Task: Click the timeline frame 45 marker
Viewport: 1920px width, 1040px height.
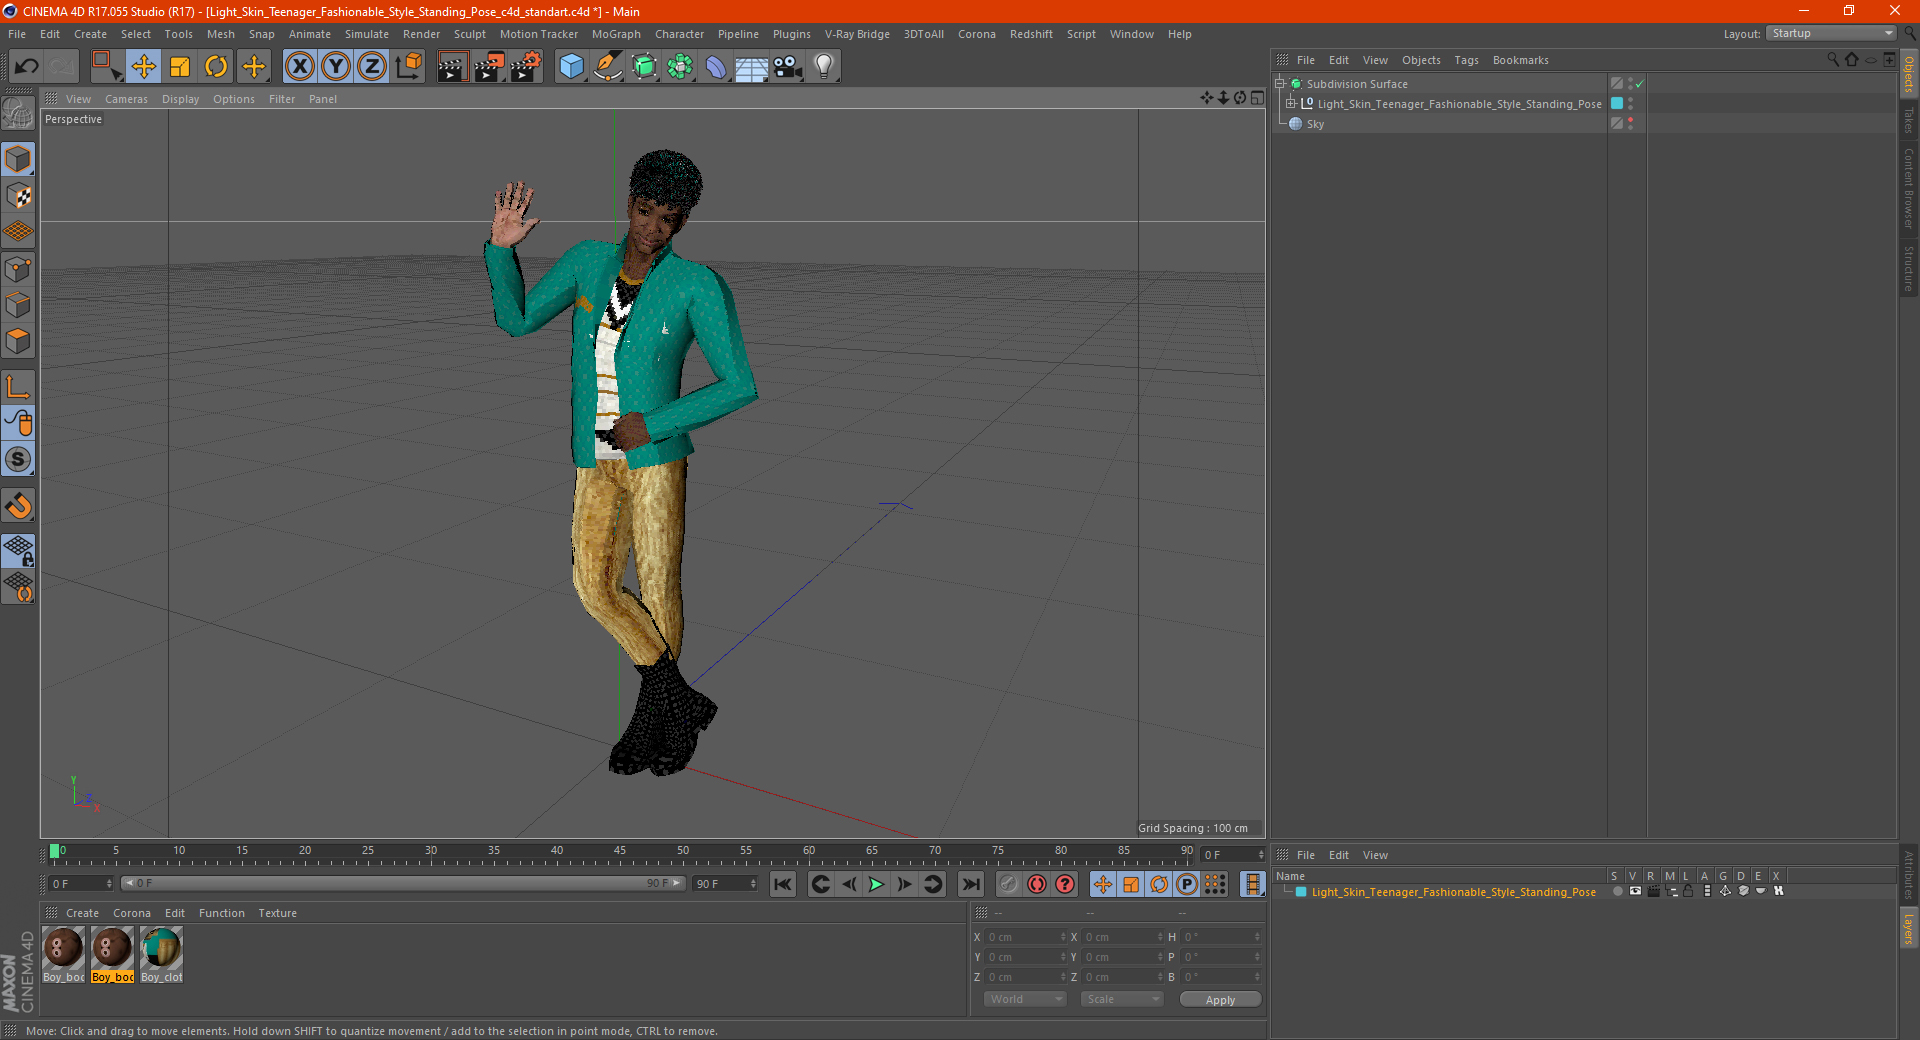Action: point(620,853)
